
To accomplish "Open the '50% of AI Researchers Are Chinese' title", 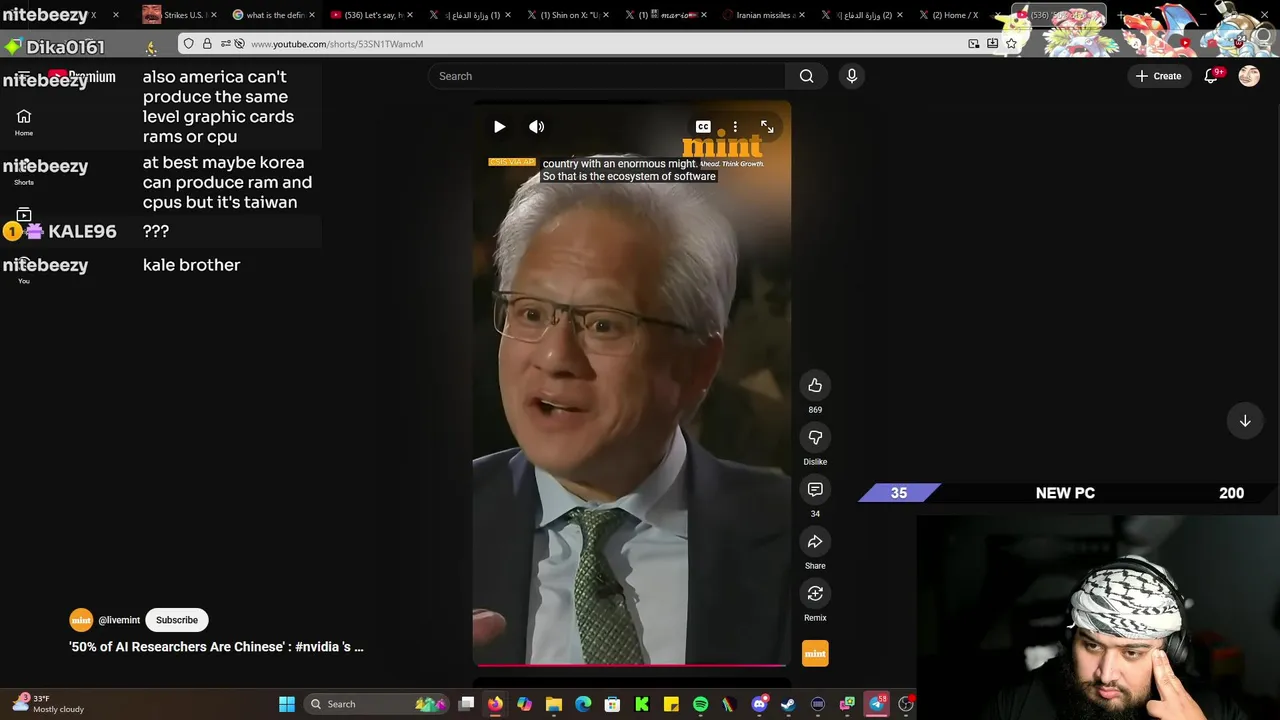I will [x=216, y=647].
